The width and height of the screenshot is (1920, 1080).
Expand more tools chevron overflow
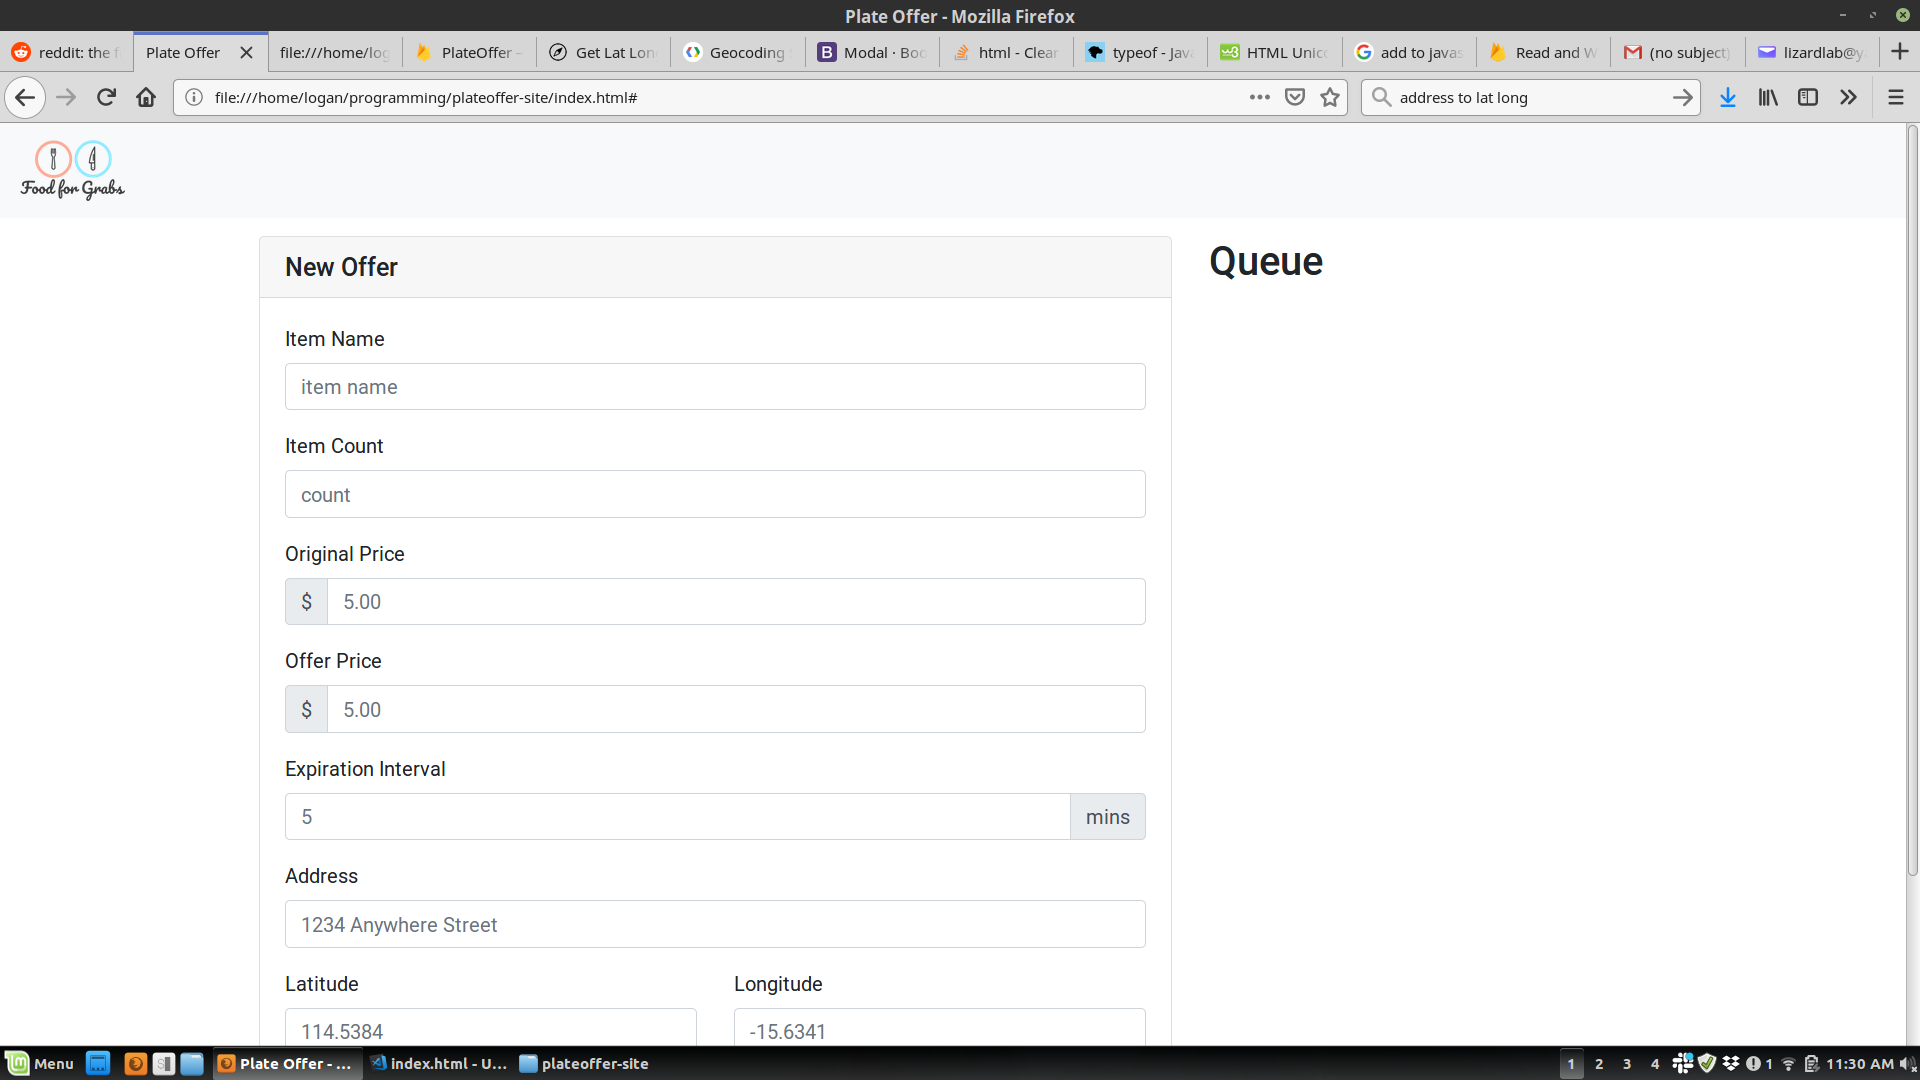coord(1848,97)
